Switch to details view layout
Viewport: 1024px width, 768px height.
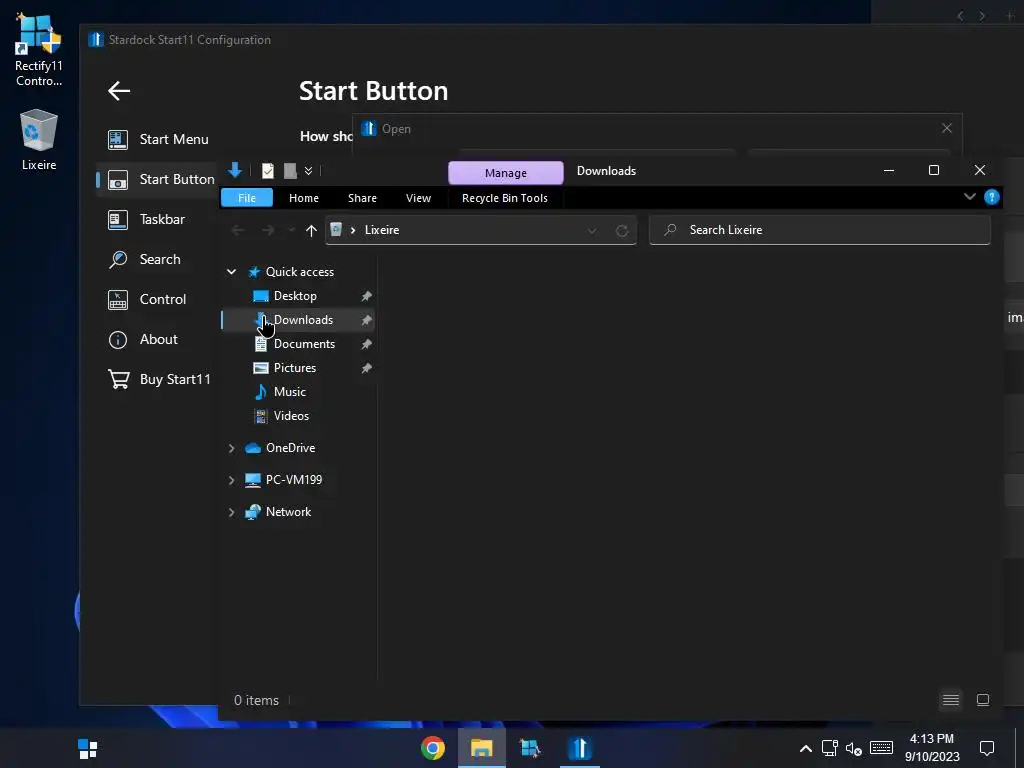pos(951,700)
